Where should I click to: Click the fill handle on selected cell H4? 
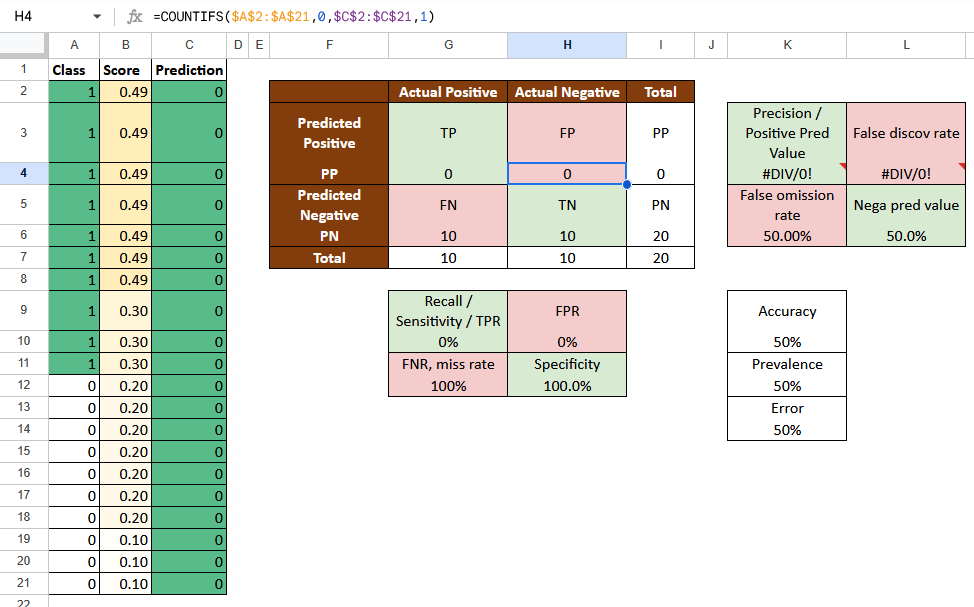point(627,185)
